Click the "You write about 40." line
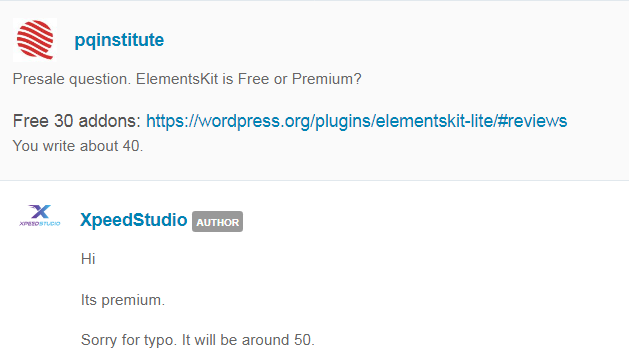629x363 pixels. (78, 146)
